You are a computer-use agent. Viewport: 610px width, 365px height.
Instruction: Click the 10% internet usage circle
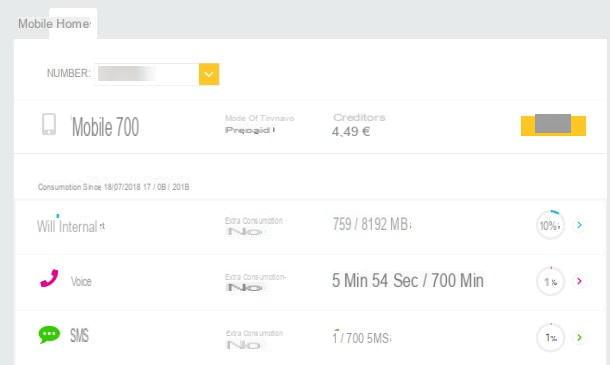click(x=550, y=225)
